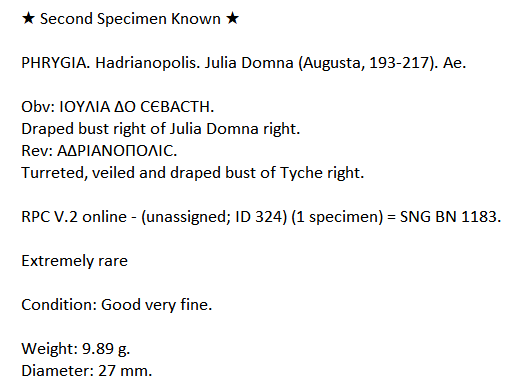Image resolution: width=519 pixels, height=388 pixels.
Task: Click the 'Obv:' label
Action: coord(38,107)
